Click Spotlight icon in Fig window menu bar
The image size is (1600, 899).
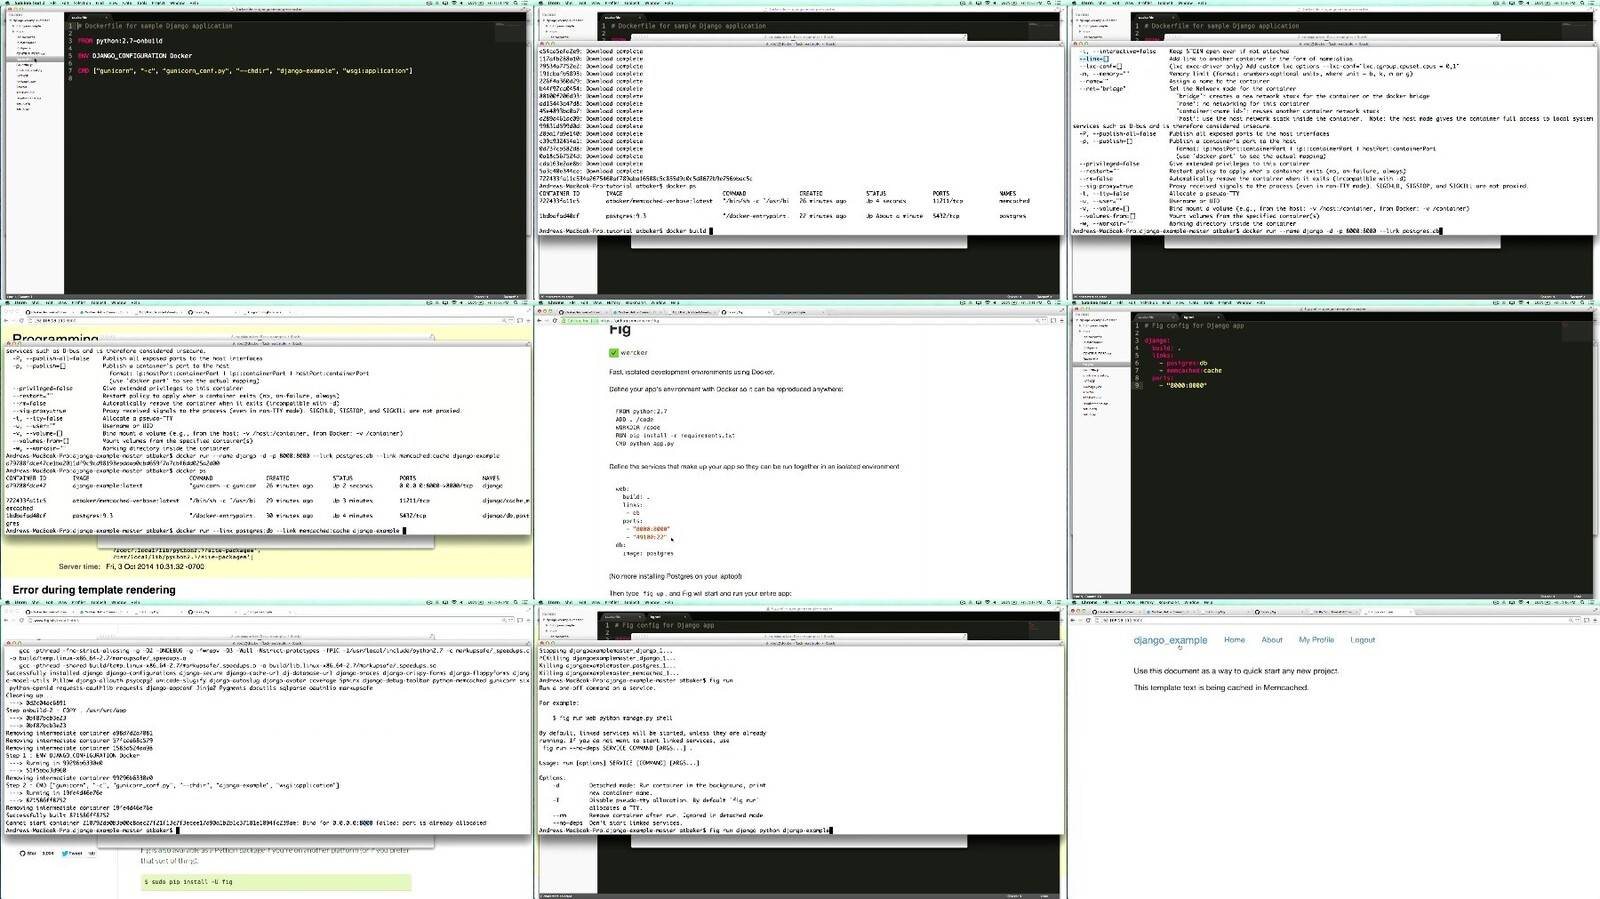pyautogui.click(x=1049, y=302)
